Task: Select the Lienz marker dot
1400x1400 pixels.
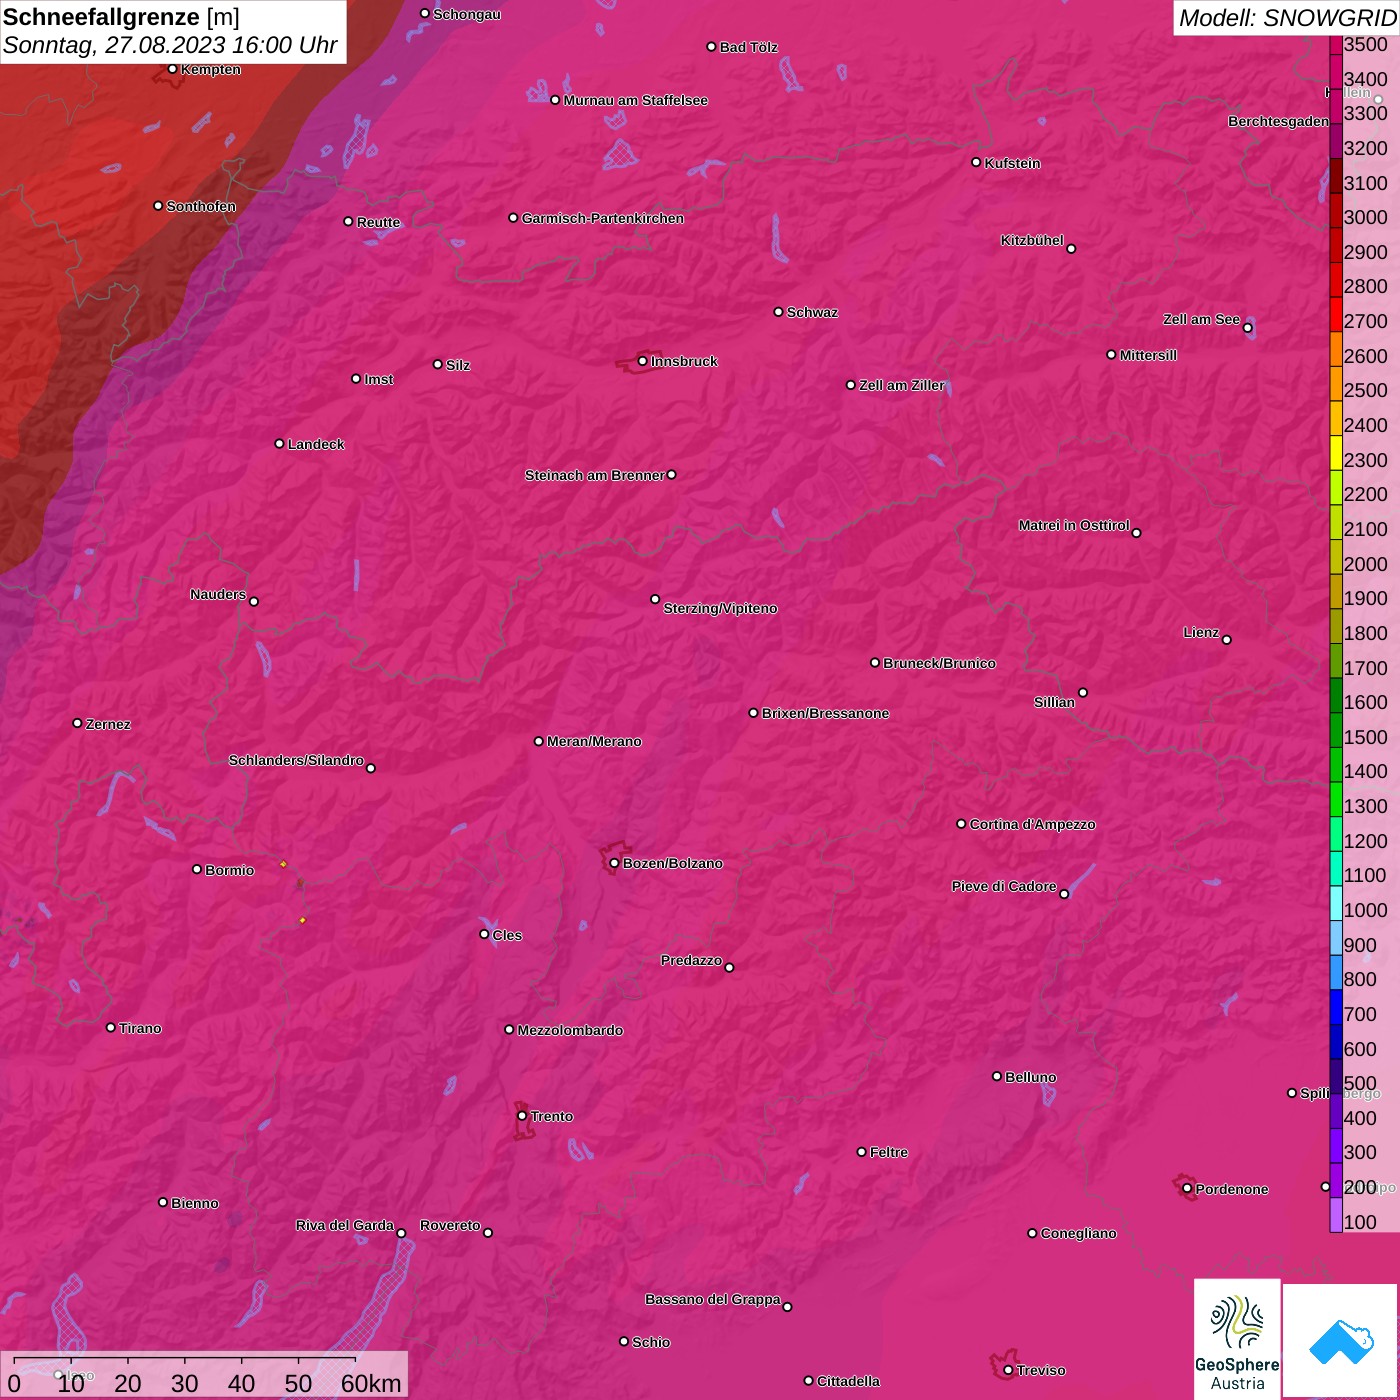Action: coord(1226,639)
